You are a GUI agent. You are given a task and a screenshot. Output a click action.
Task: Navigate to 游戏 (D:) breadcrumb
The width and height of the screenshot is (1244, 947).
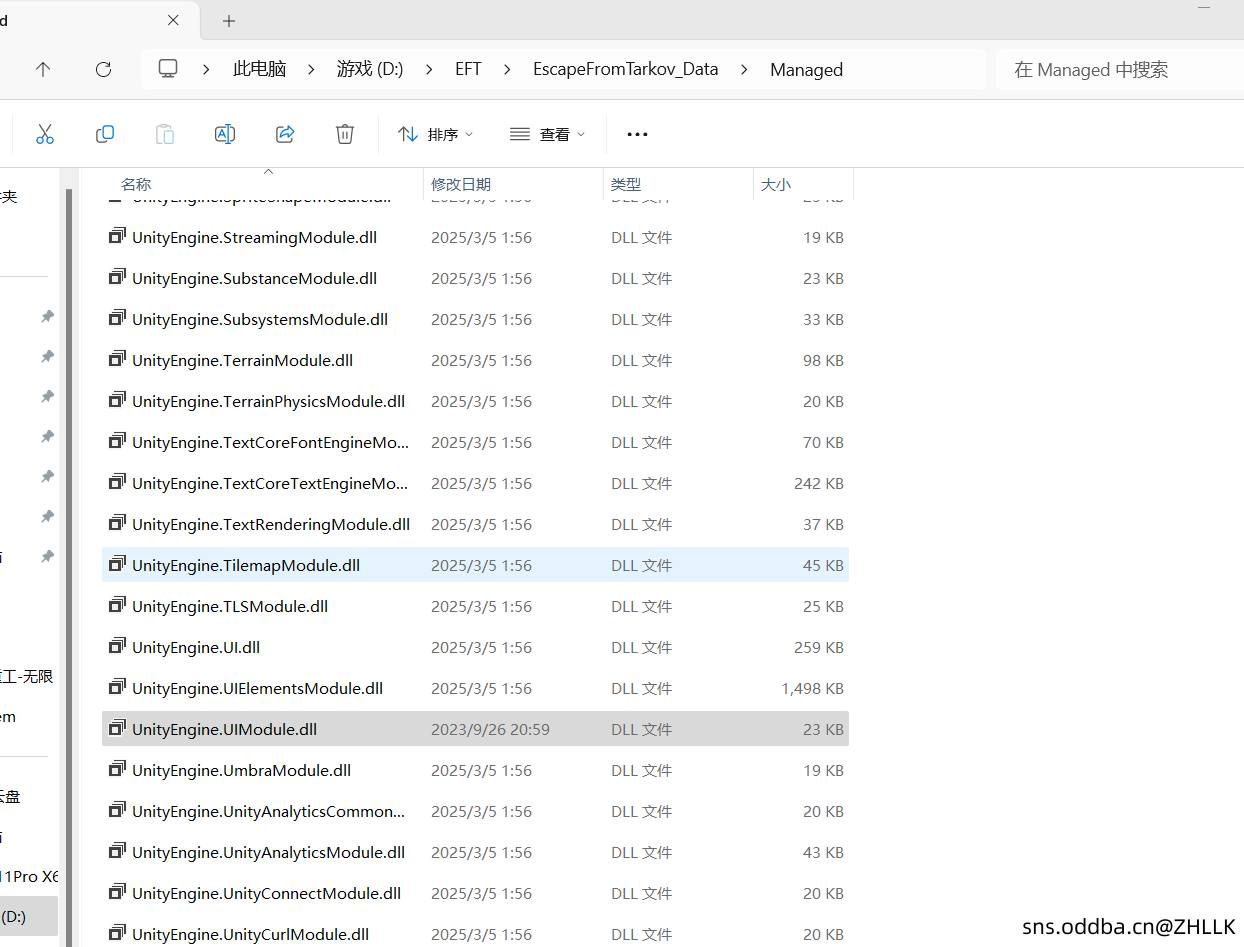(x=370, y=69)
